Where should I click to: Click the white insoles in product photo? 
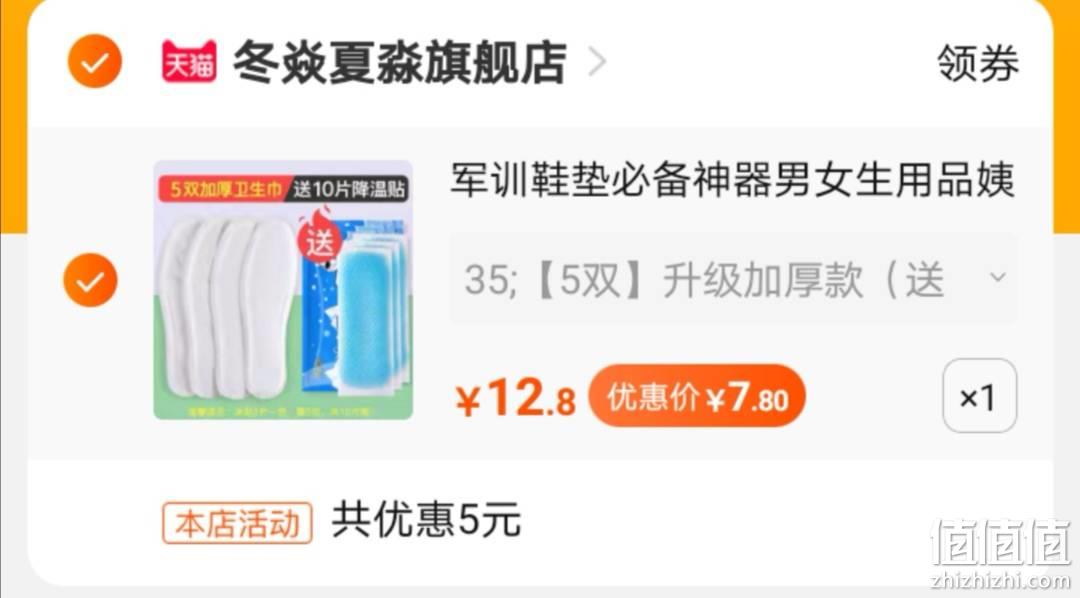228,308
